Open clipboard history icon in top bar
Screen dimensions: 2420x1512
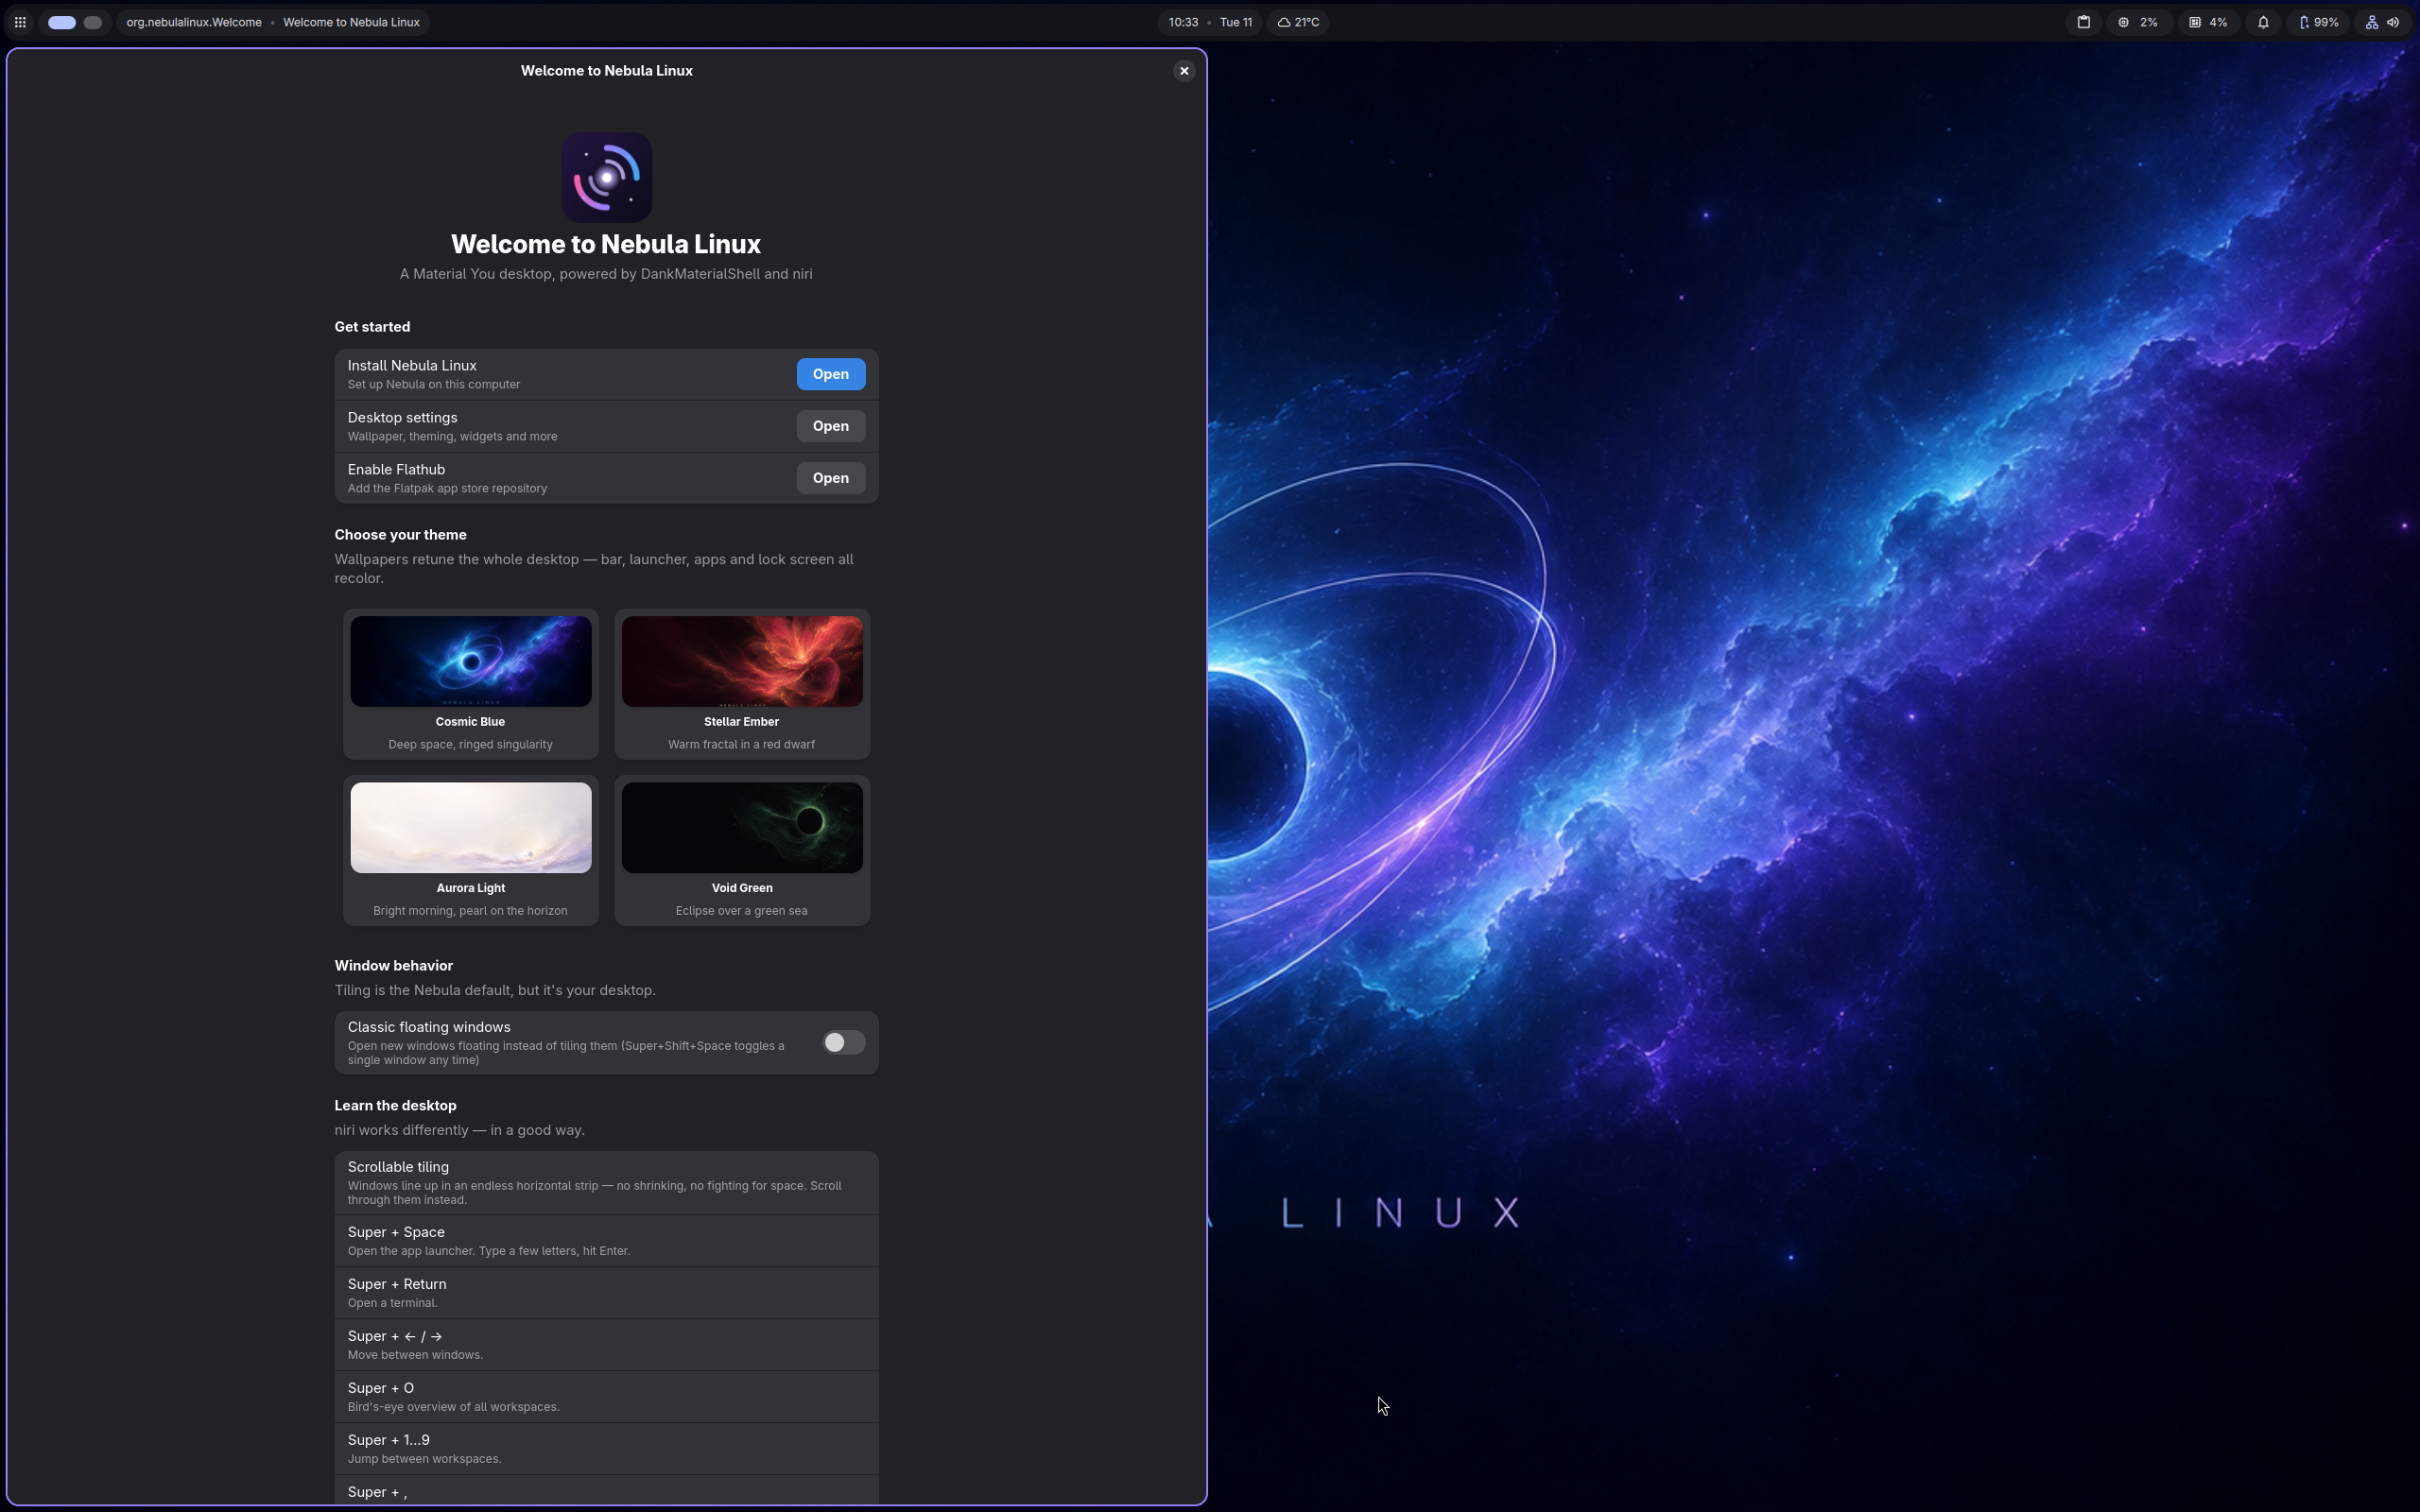[2084, 22]
